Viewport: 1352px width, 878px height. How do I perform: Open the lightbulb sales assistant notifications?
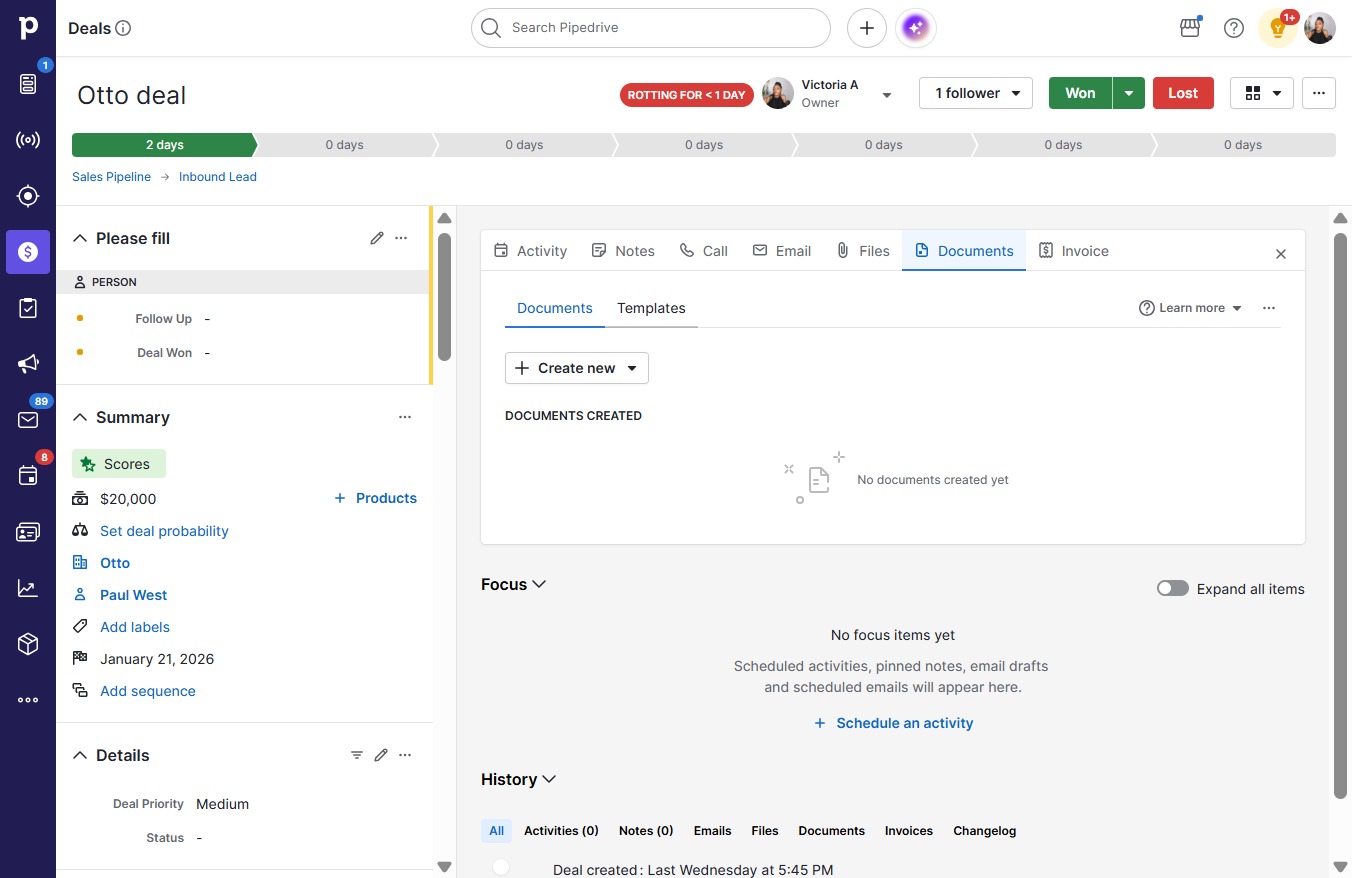pos(1277,28)
